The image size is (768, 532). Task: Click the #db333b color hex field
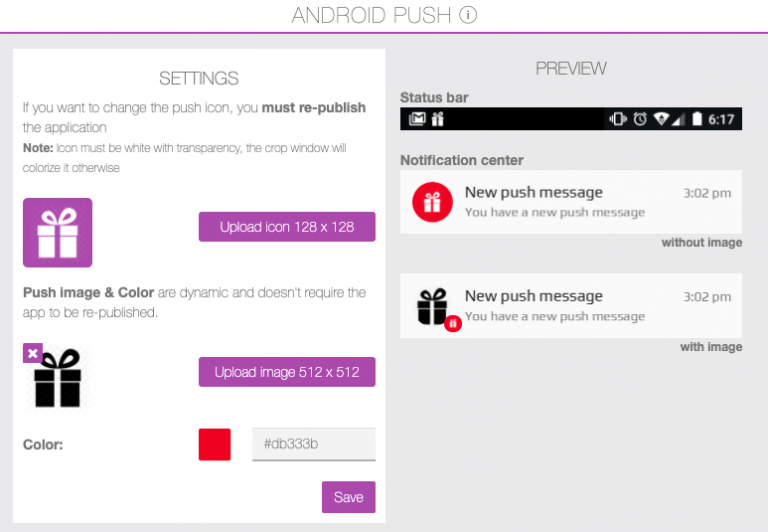pyautogui.click(x=313, y=444)
